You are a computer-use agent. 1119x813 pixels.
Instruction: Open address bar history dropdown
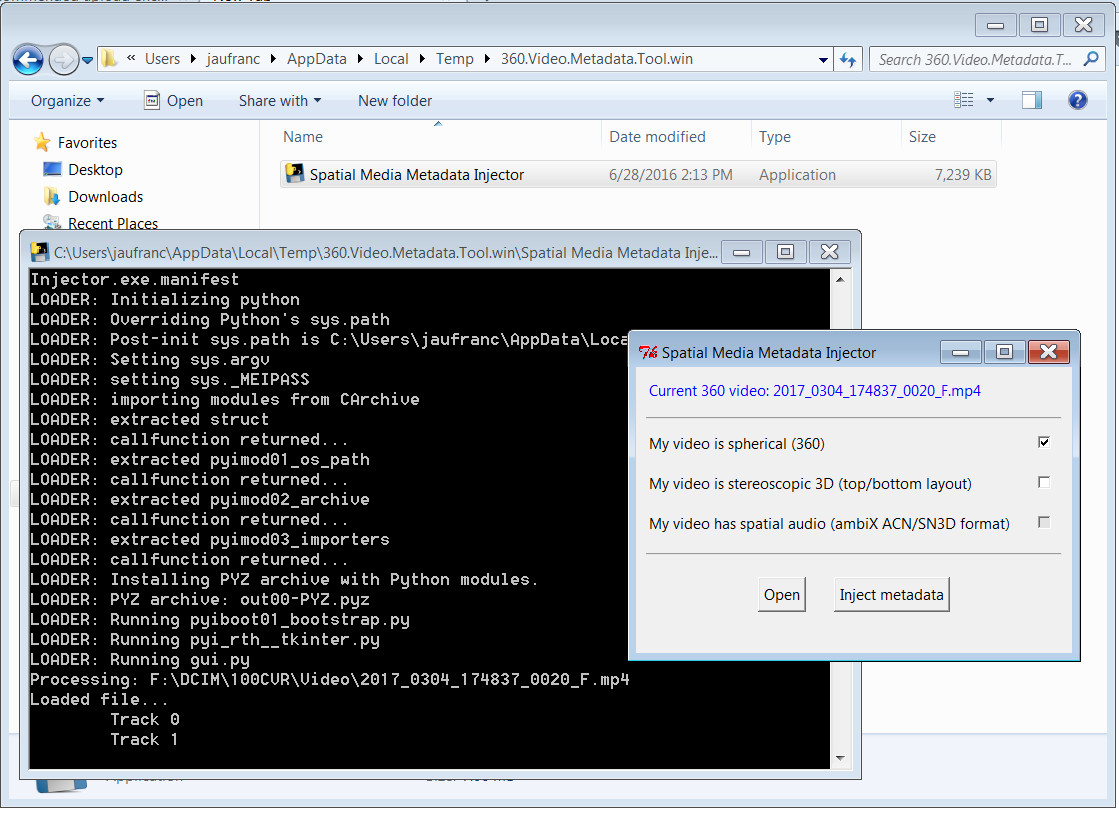824,60
